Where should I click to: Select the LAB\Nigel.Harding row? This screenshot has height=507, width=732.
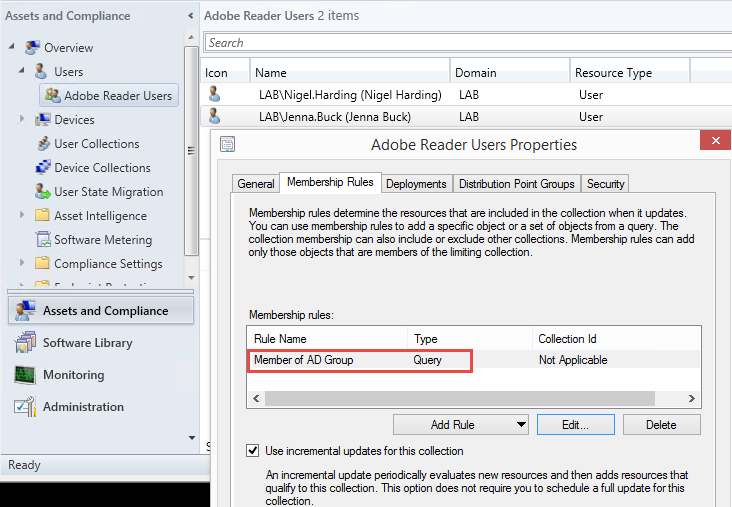(x=467, y=95)
